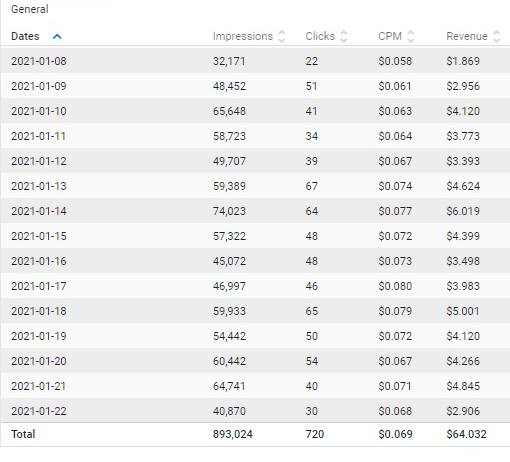
Task: Click the CPM value $0.080
Action: click(395, 286)
